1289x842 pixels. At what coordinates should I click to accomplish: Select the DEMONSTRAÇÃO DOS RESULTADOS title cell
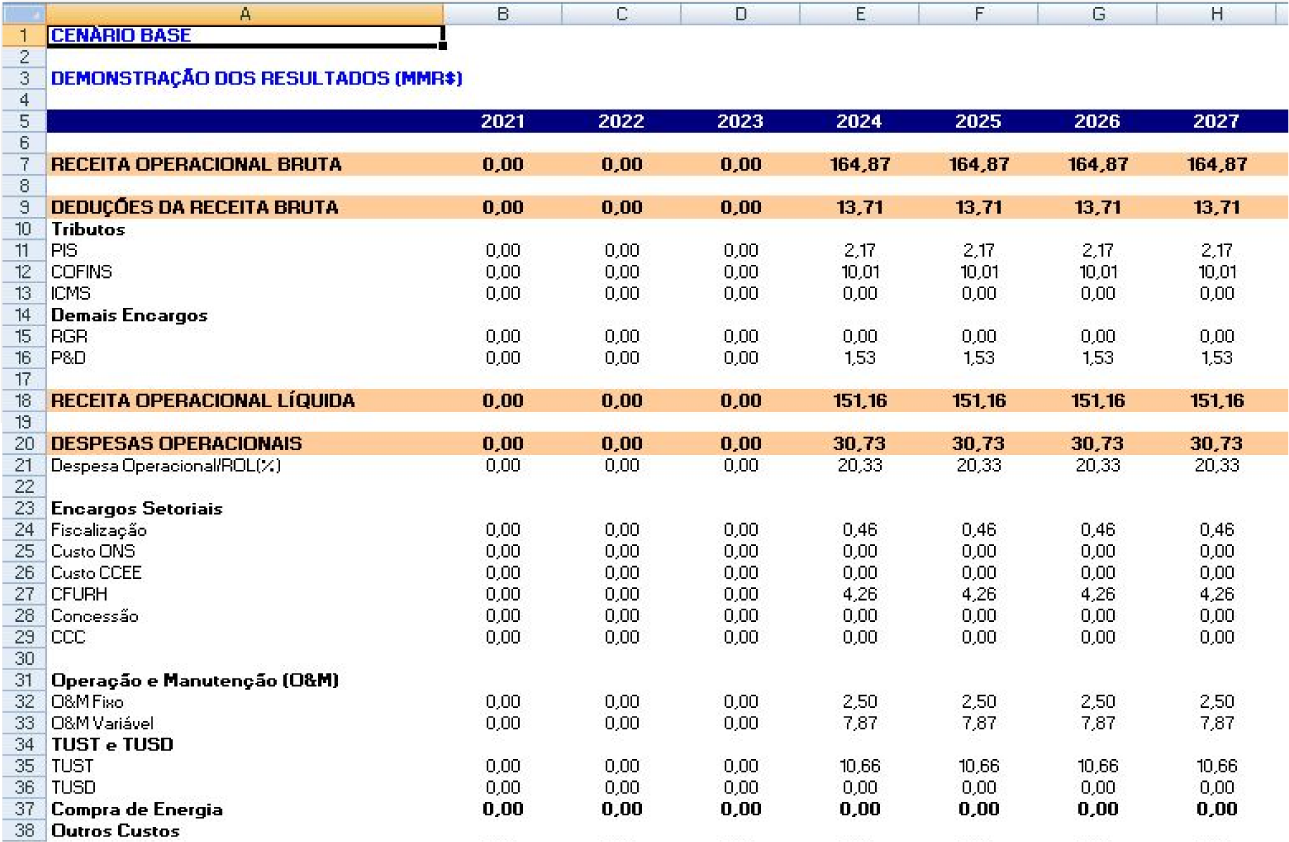(x=256, y=79)
